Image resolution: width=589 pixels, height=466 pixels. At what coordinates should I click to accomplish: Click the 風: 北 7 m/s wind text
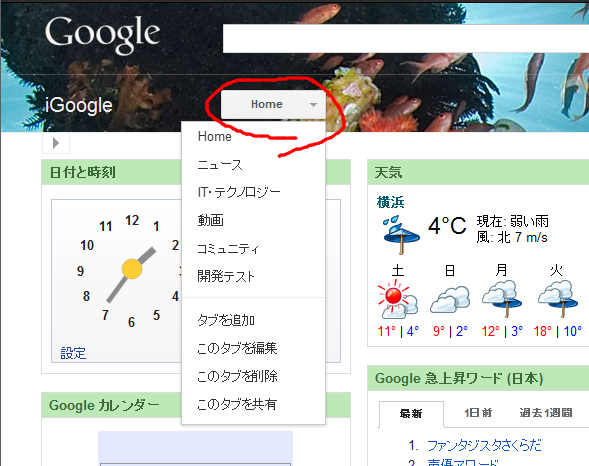(x=512, y=237)
